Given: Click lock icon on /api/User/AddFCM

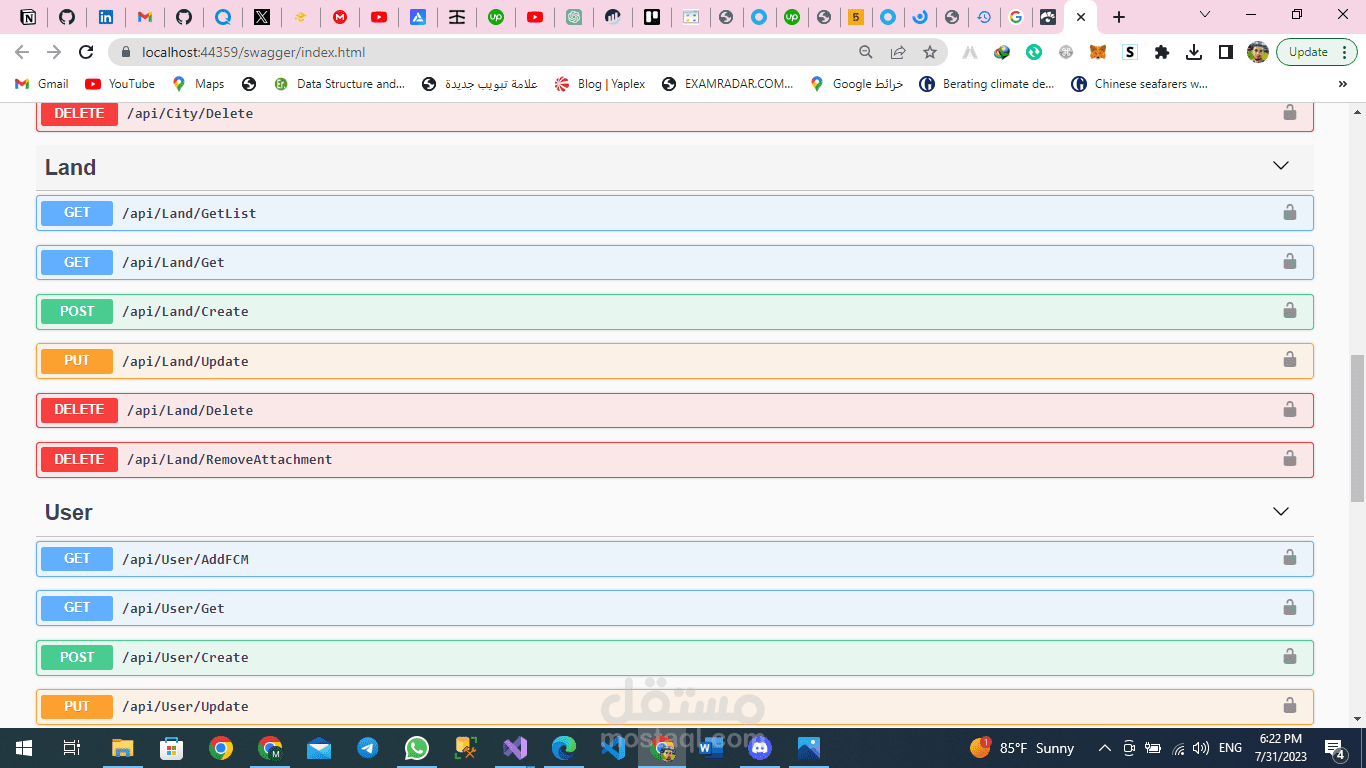Looking at the screenshot, I should pos(1290,558).
